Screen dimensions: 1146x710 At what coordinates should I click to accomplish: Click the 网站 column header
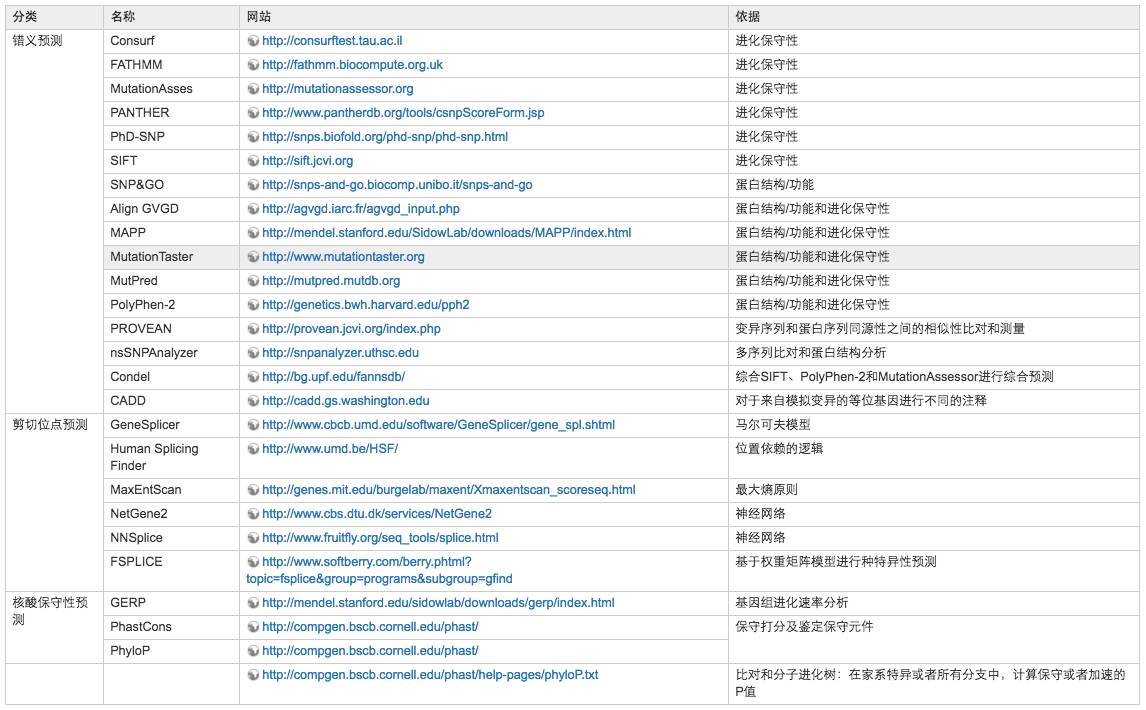(259, 17)
